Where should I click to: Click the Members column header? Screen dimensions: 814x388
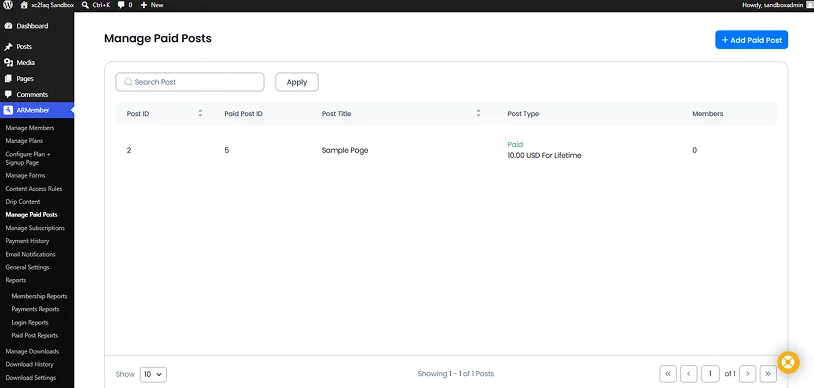click(708, 113)
